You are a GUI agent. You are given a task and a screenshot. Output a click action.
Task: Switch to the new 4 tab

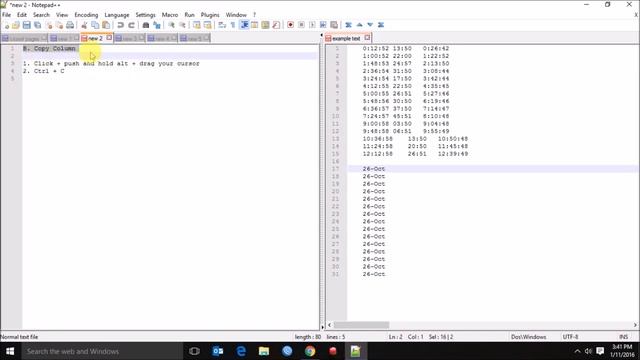point(162,38)
